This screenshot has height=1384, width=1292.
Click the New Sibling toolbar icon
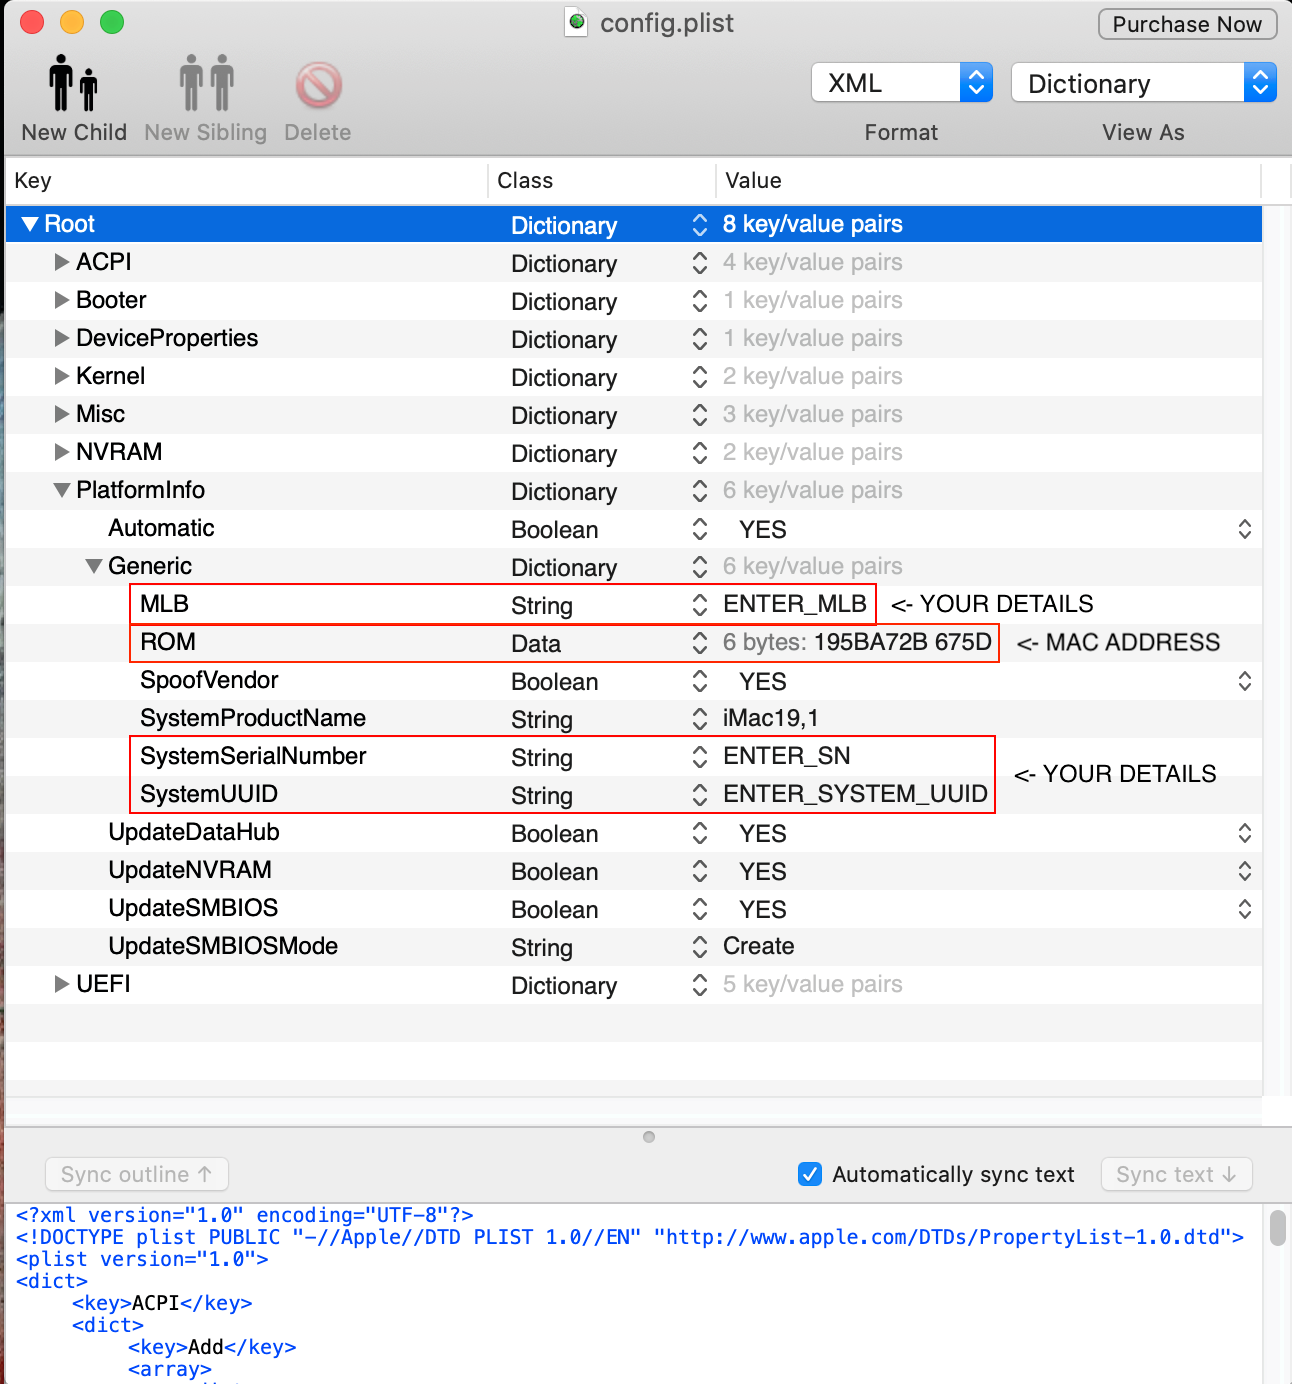click(x=206, y=84)
